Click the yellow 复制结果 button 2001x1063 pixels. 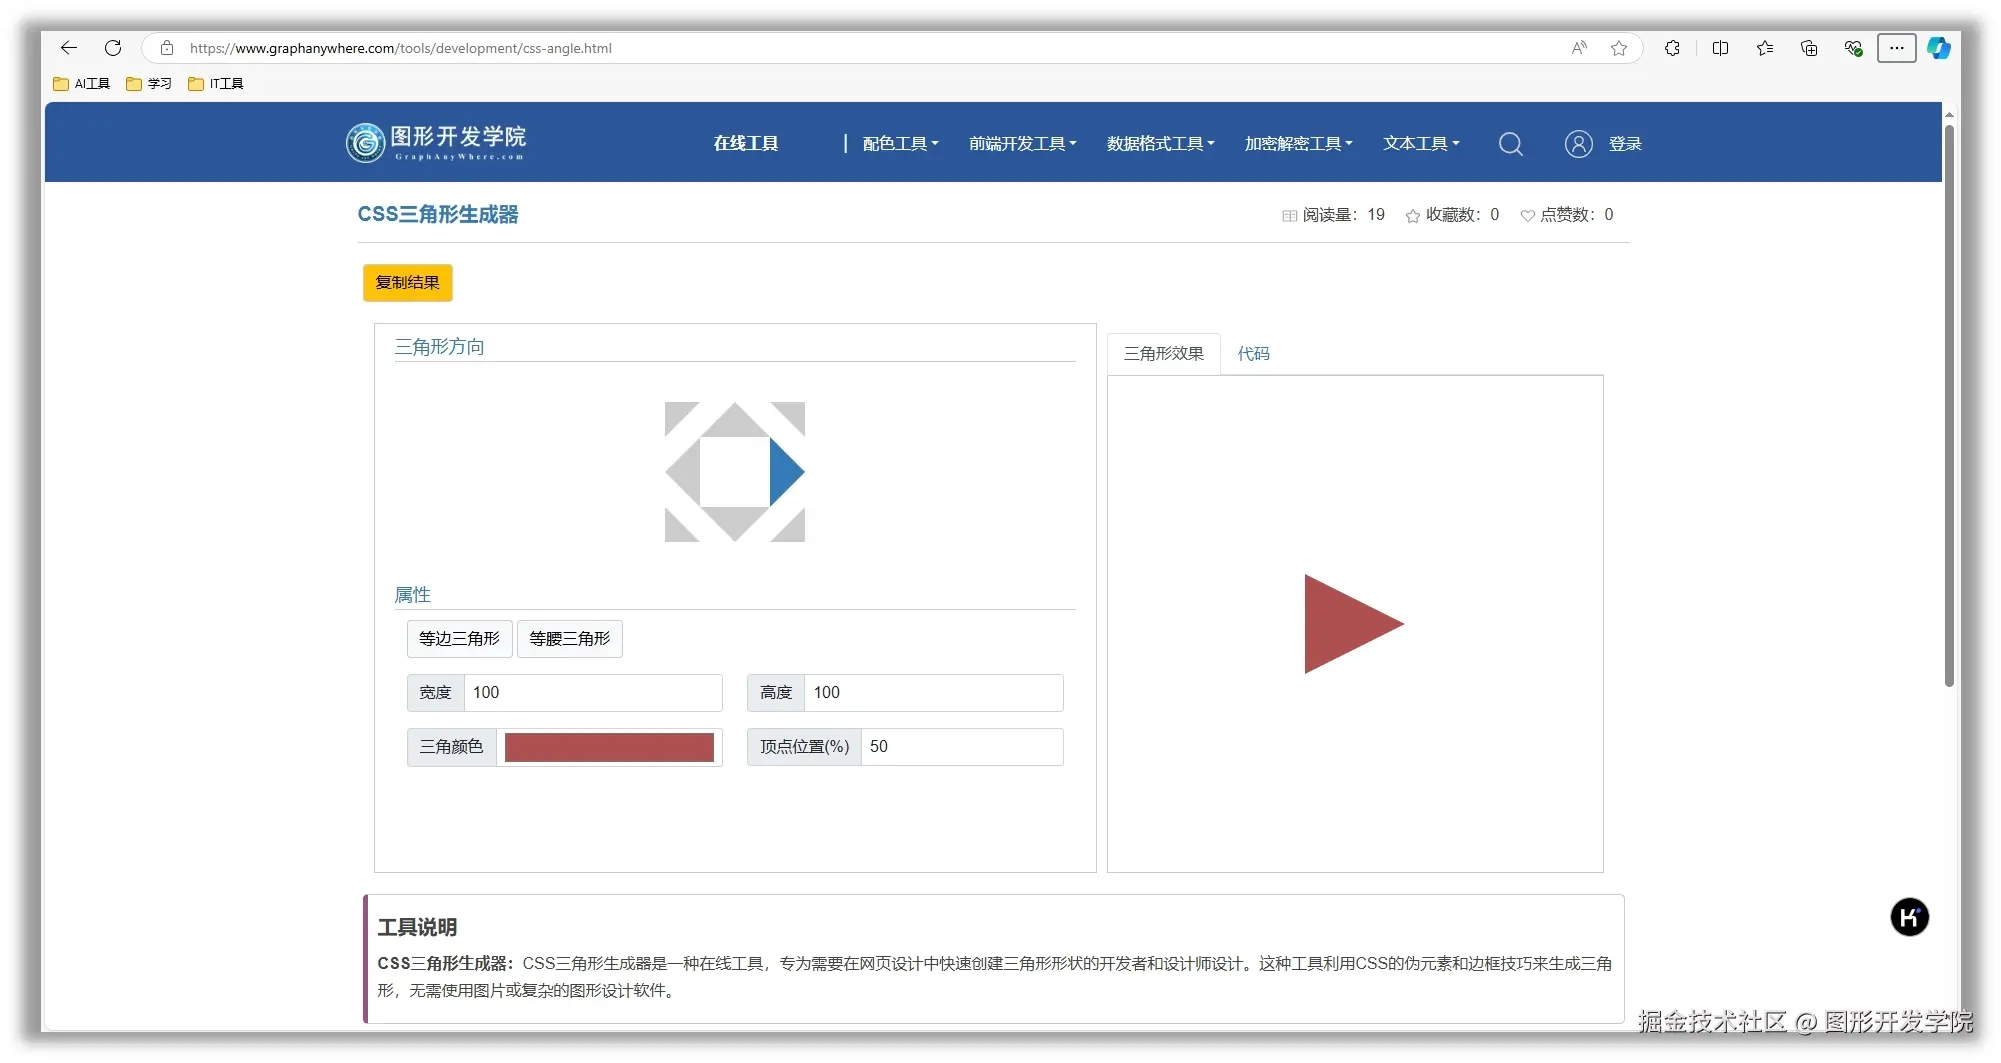(x=408, y=283)
